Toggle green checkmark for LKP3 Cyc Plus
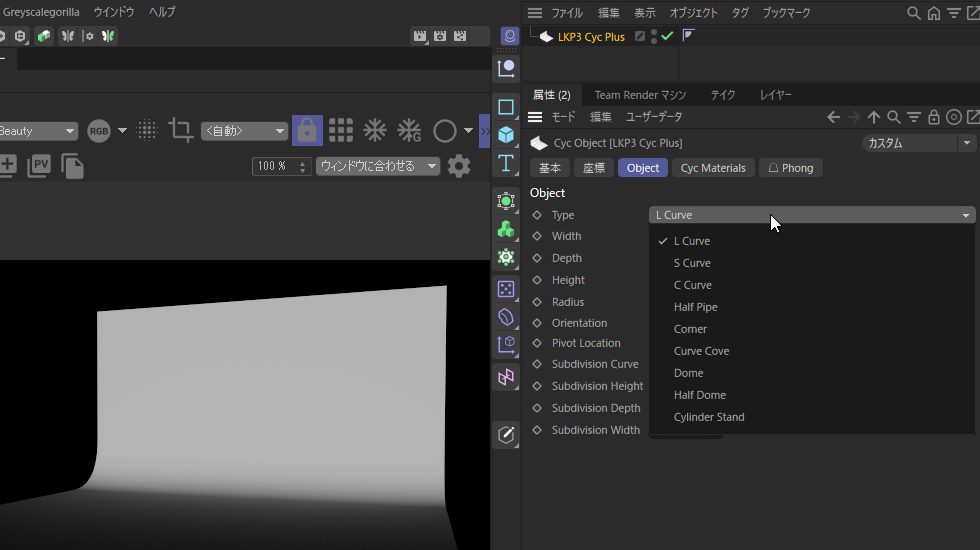980x550 pixels. [x=667, y=36]
